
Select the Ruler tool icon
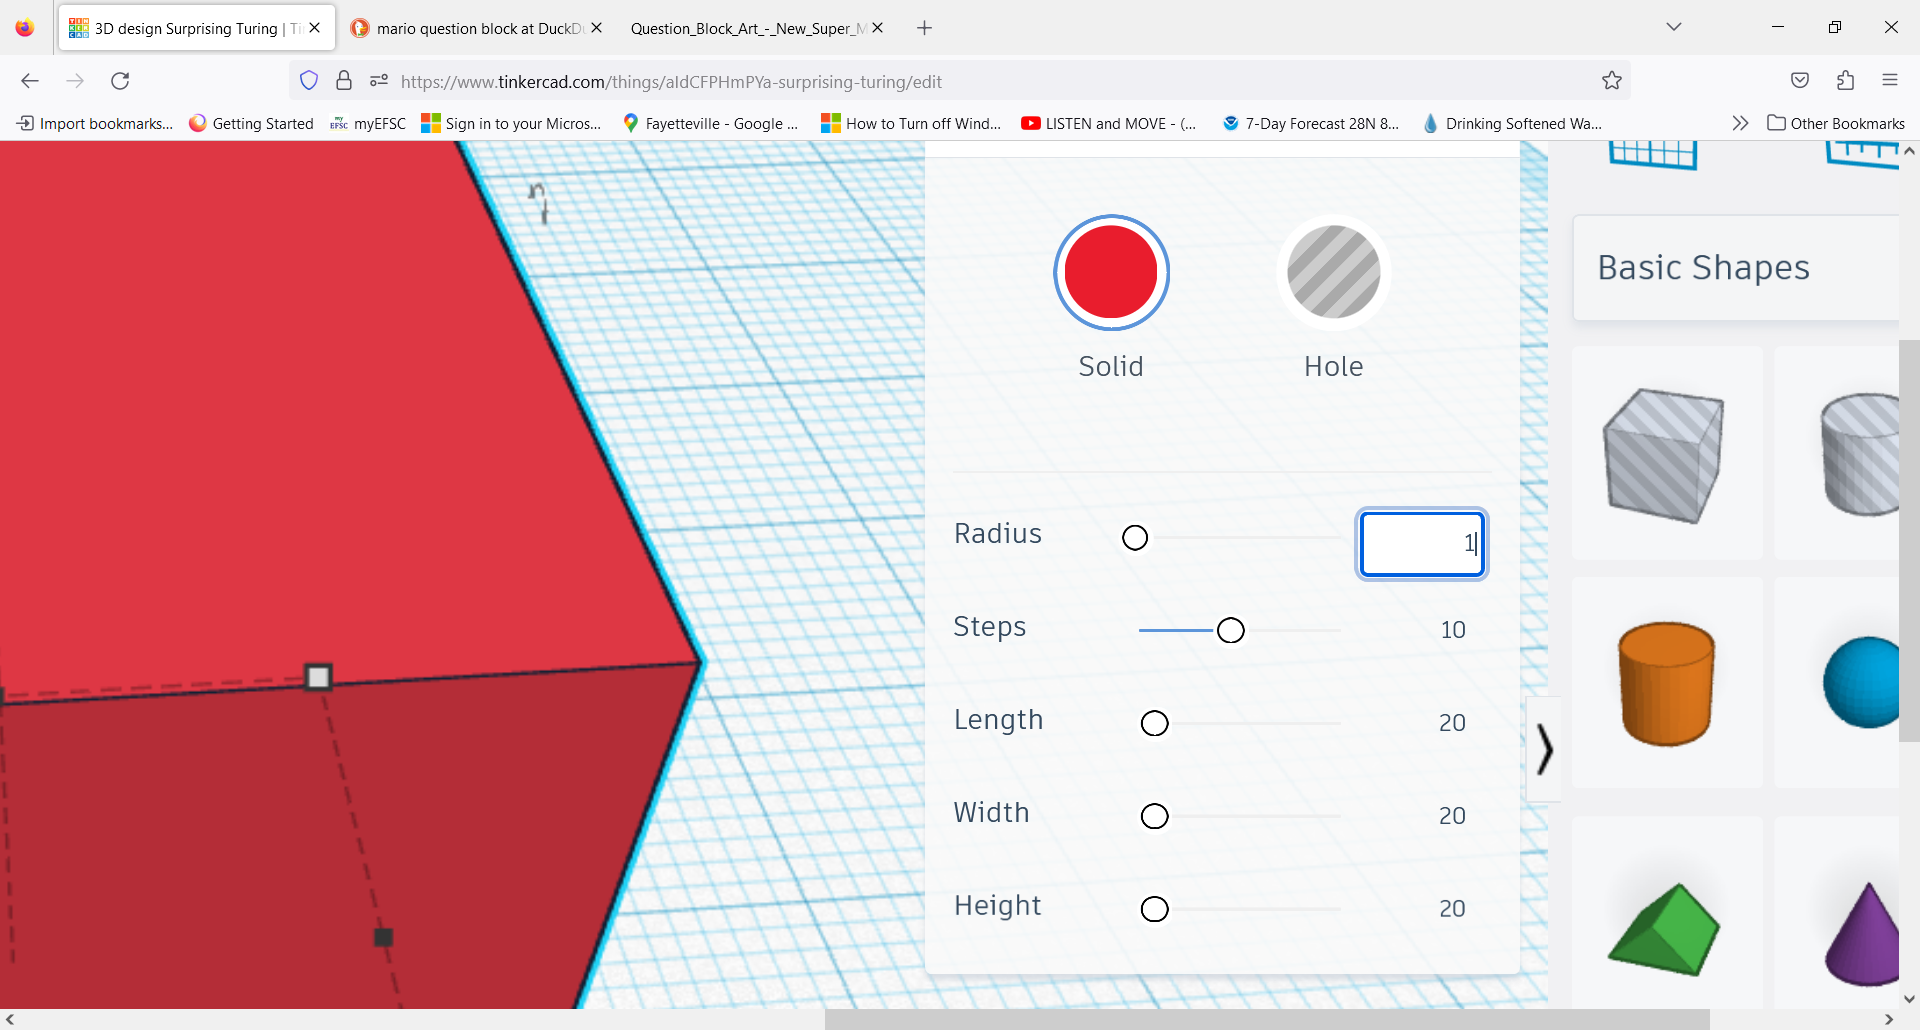[1862, 156]
